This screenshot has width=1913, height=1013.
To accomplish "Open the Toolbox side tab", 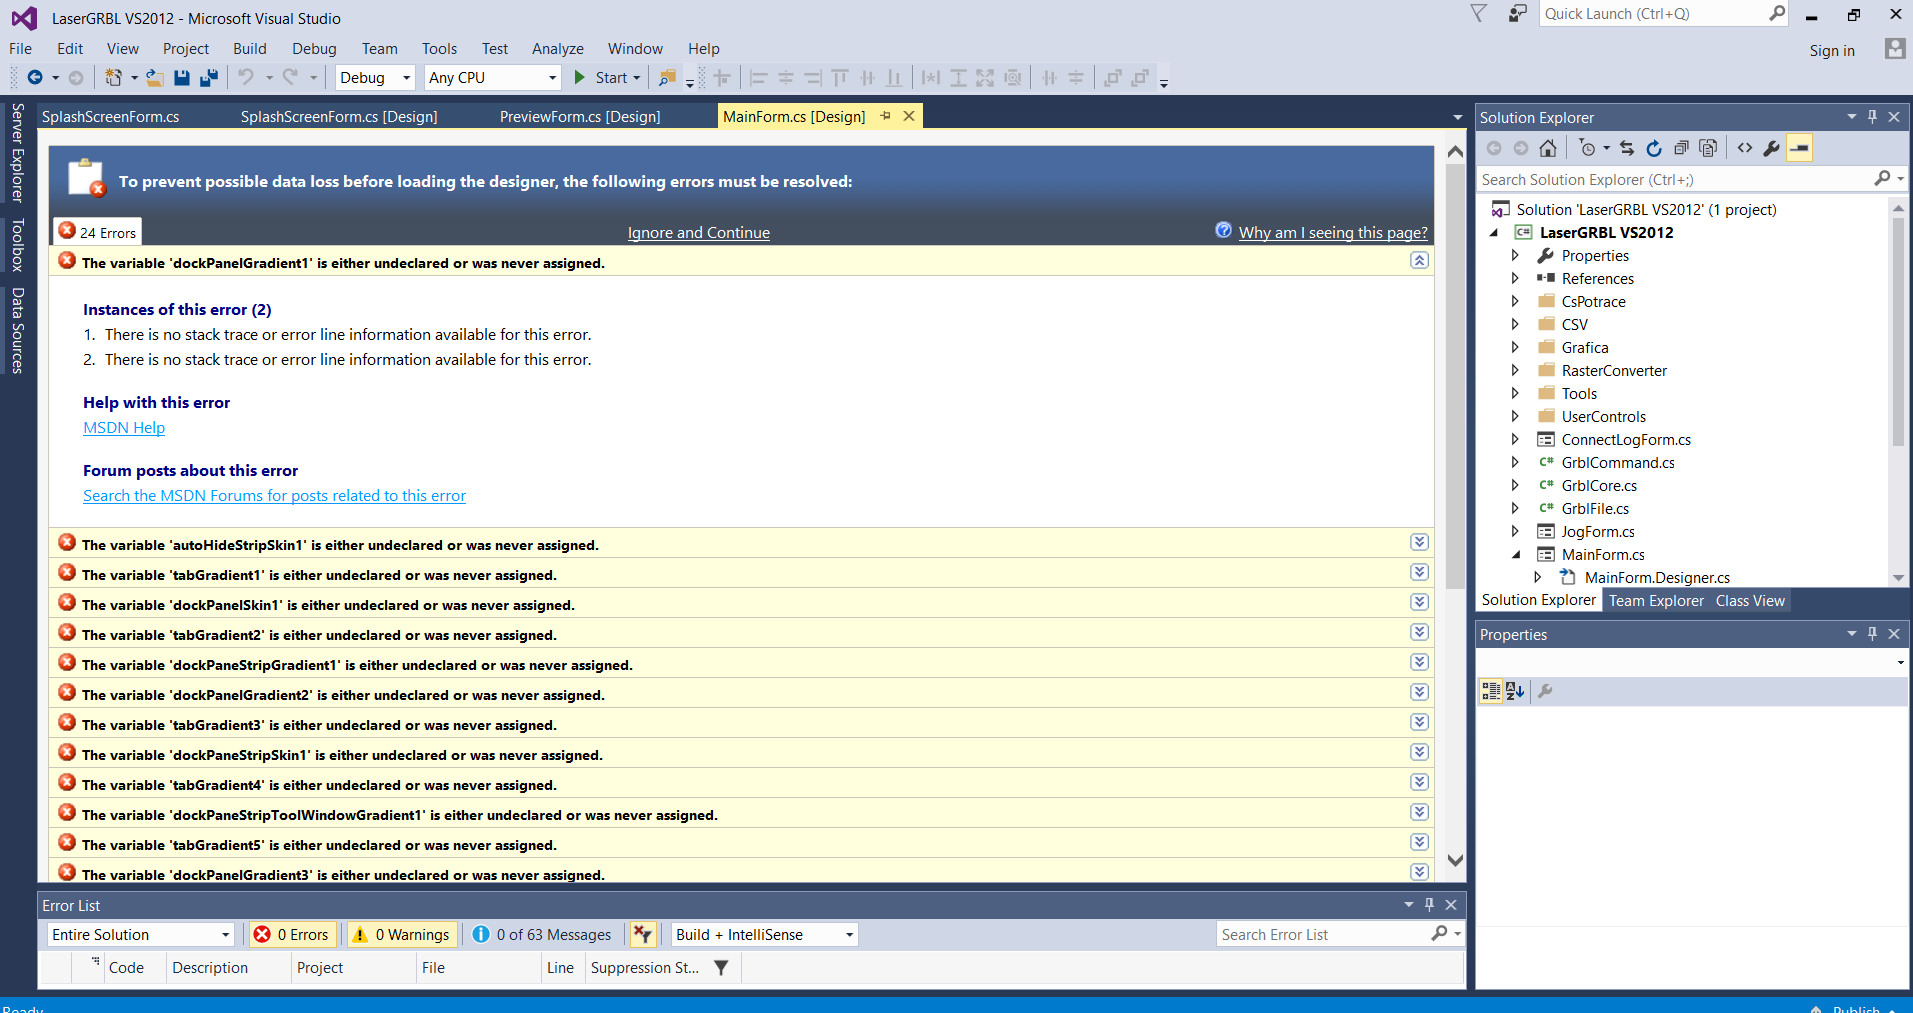I will coord(17,245).
